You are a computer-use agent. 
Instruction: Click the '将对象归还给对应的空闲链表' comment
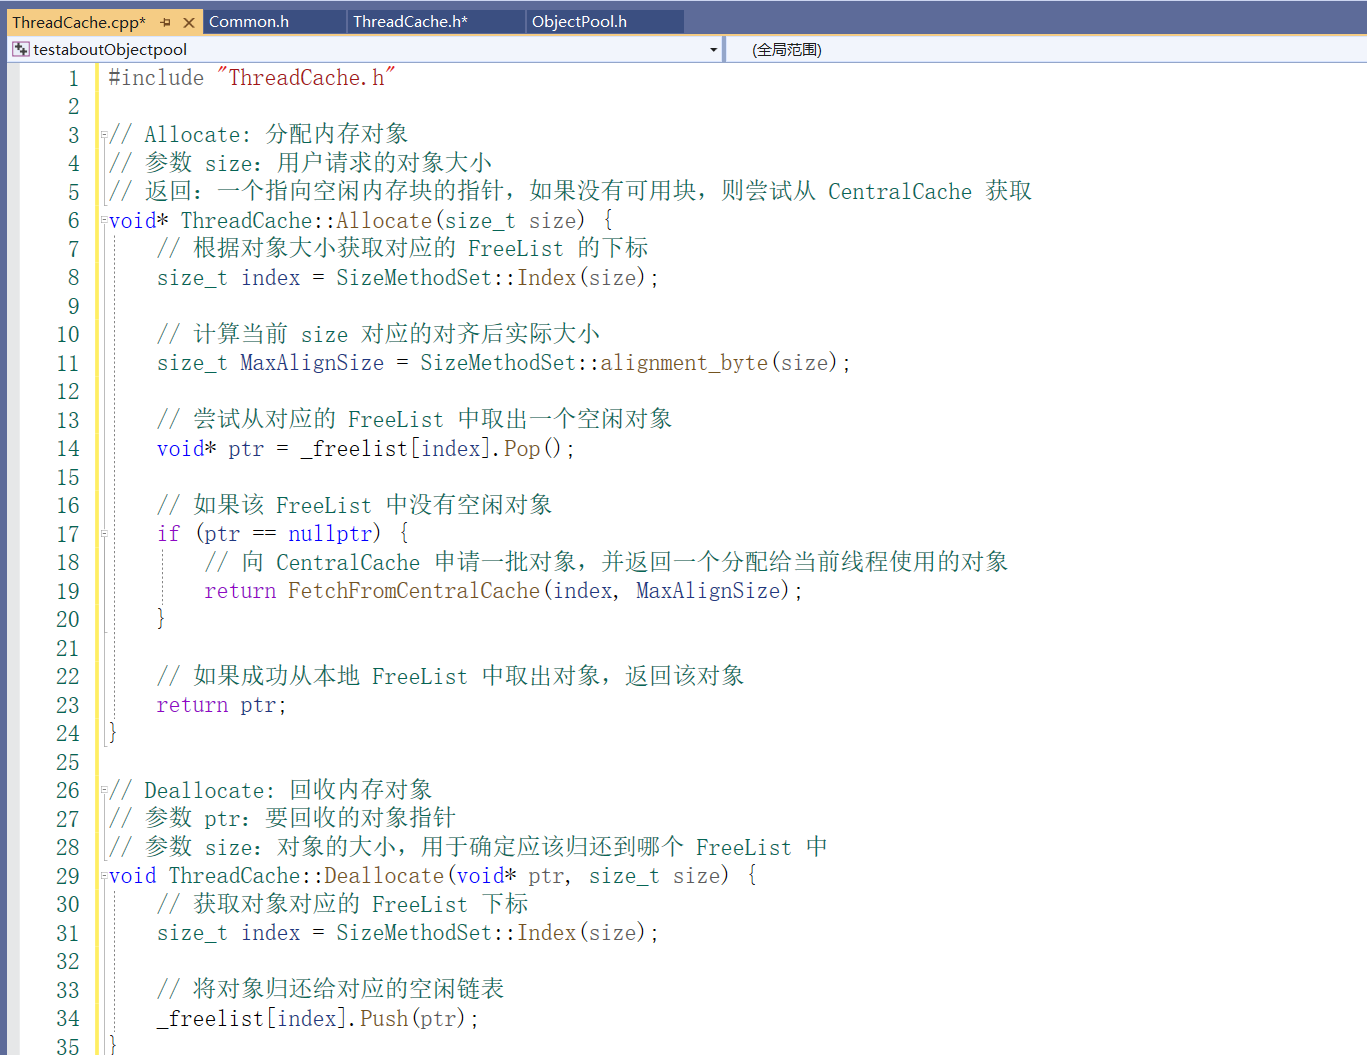point(330,989)
